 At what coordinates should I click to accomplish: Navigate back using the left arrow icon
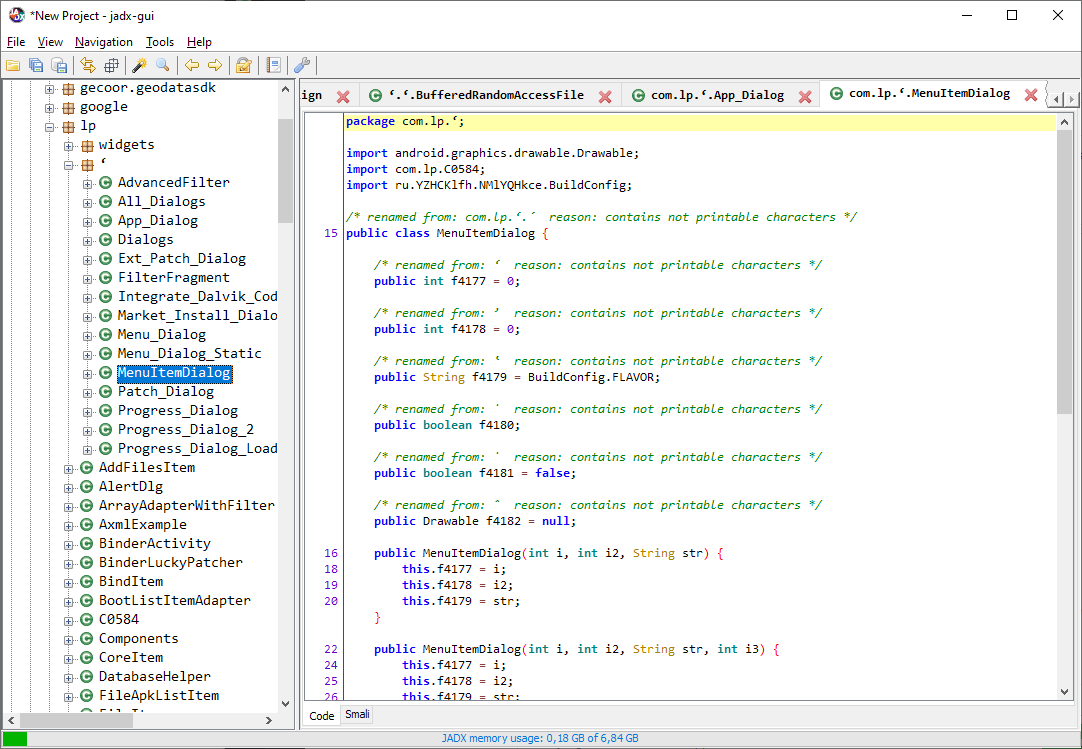pyautogui.click(x=191, y=65)
